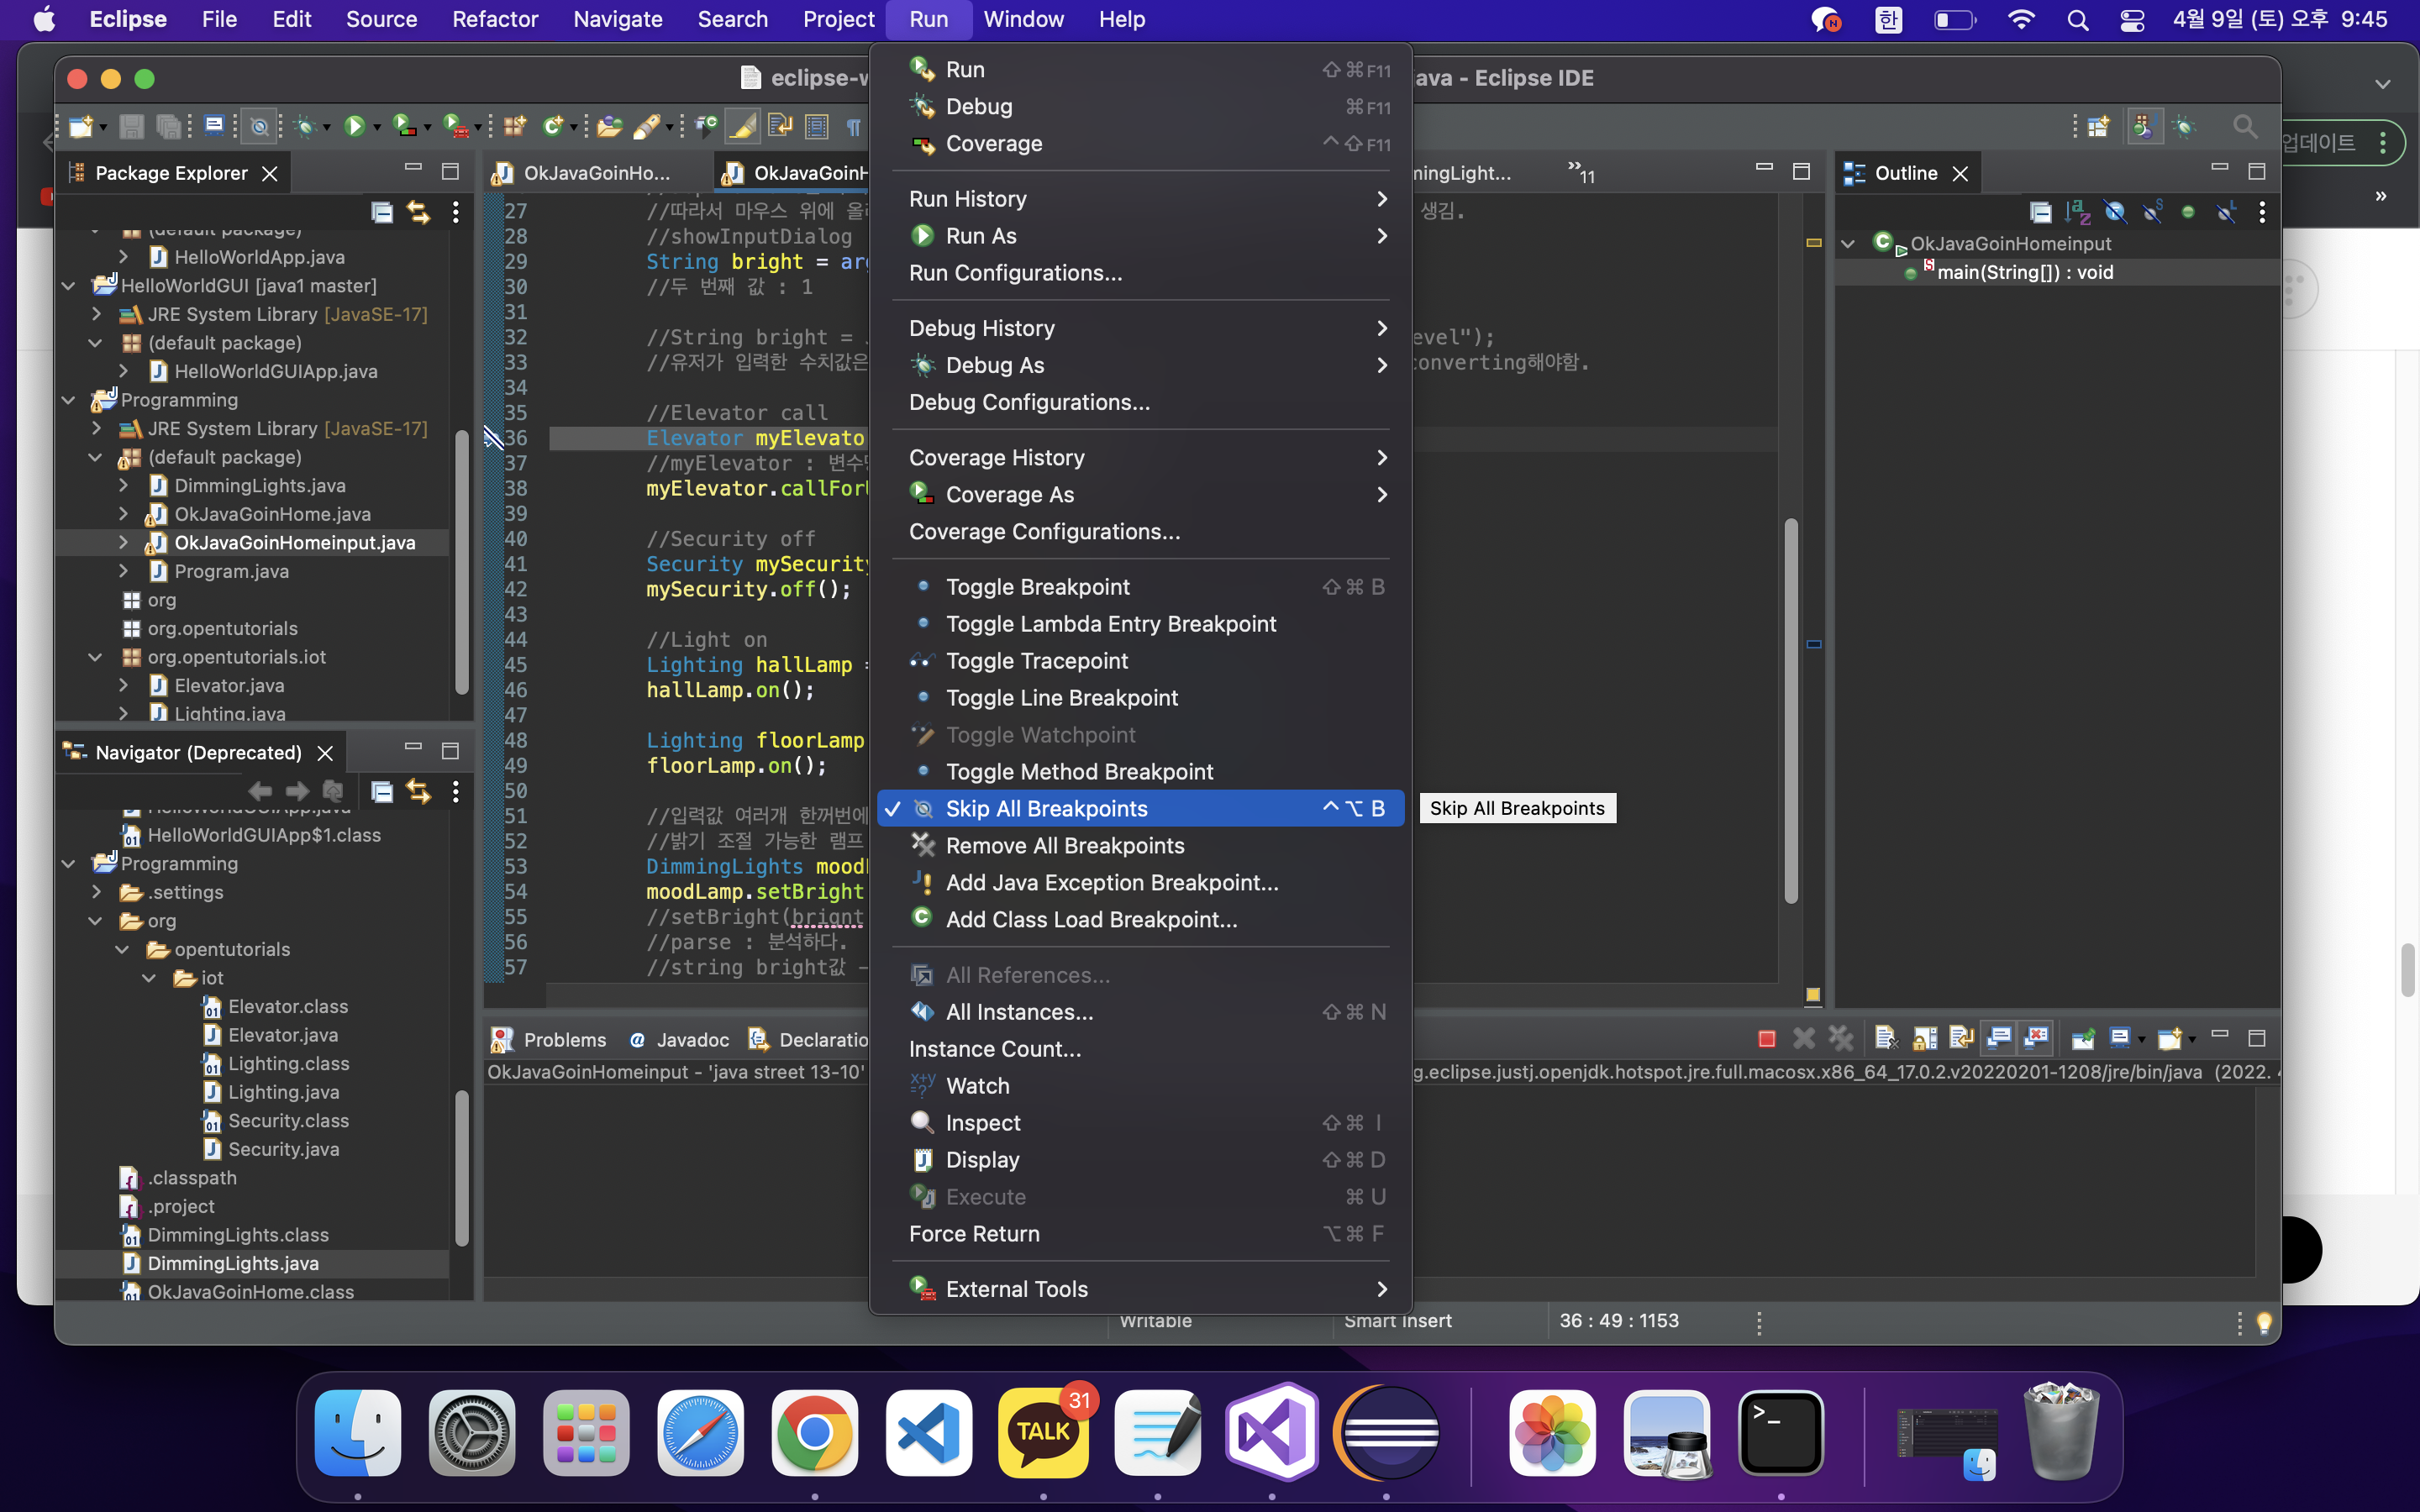Click Remove All Breakpoints

[1064, 845]
